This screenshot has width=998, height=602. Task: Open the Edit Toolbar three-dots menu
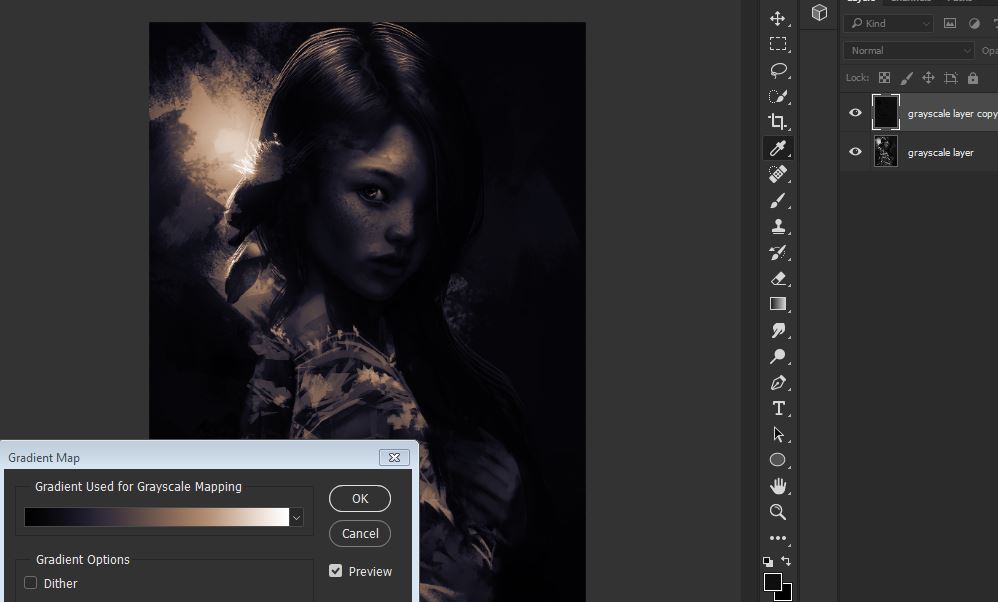pyautogui.click(x=777, y=538)
